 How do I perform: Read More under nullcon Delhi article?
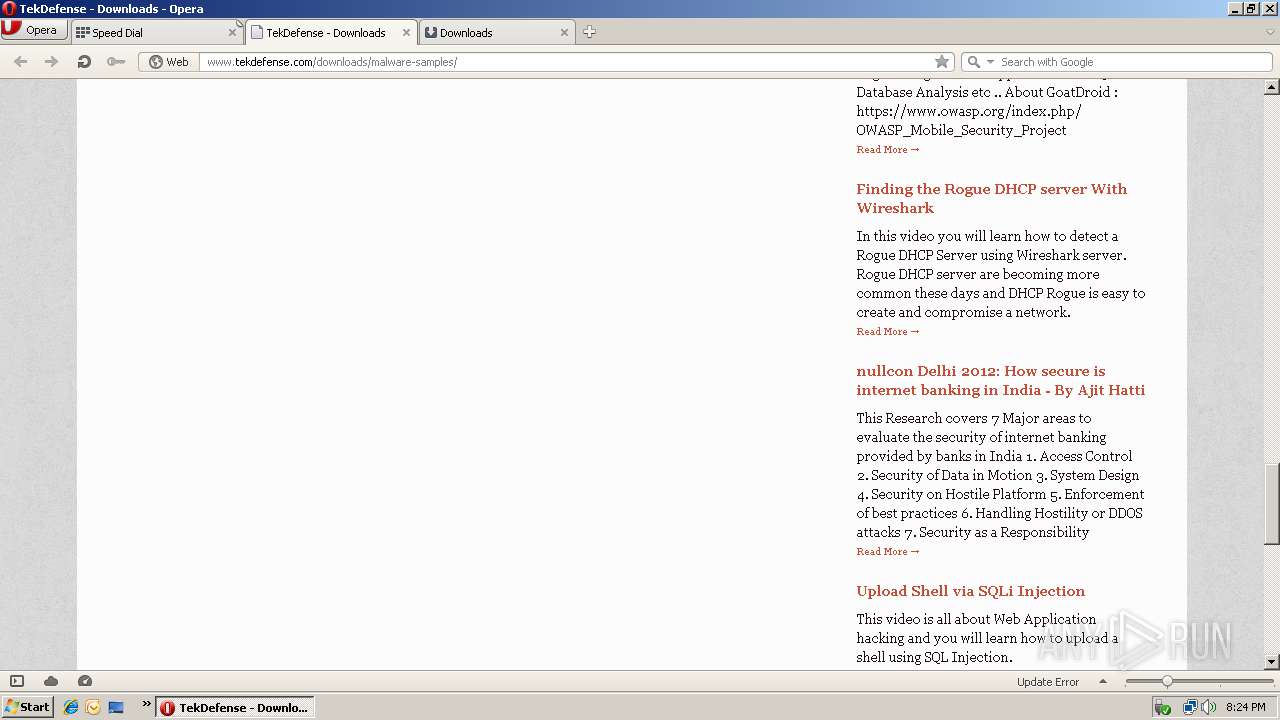coord(887,551)
